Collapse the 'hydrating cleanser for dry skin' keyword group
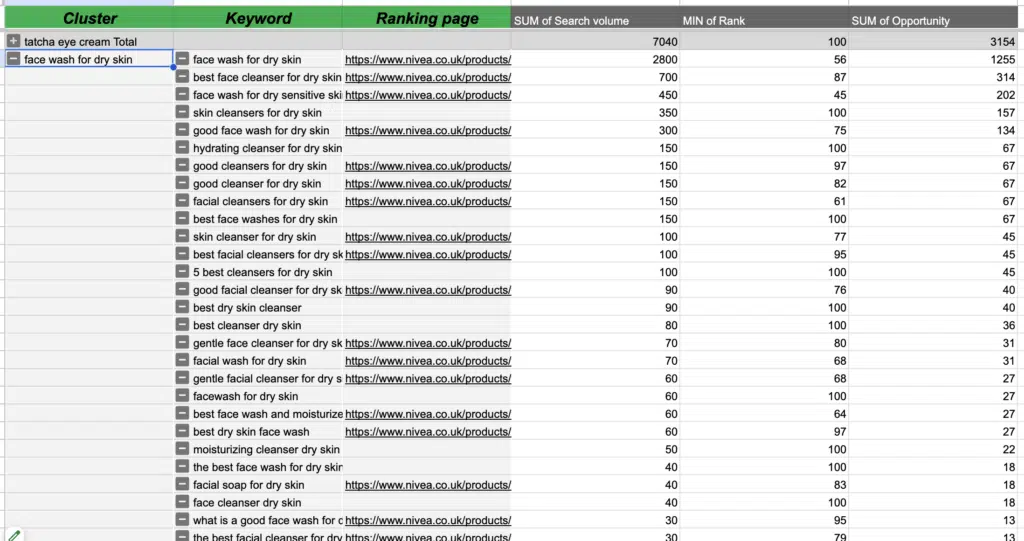Screen dimensions: 1024x541 tap(182, 148)
